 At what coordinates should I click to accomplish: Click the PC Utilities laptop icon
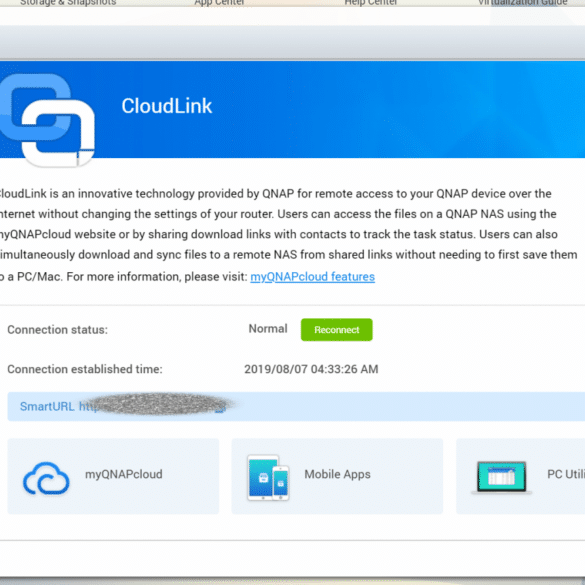(x=502, y=477)
